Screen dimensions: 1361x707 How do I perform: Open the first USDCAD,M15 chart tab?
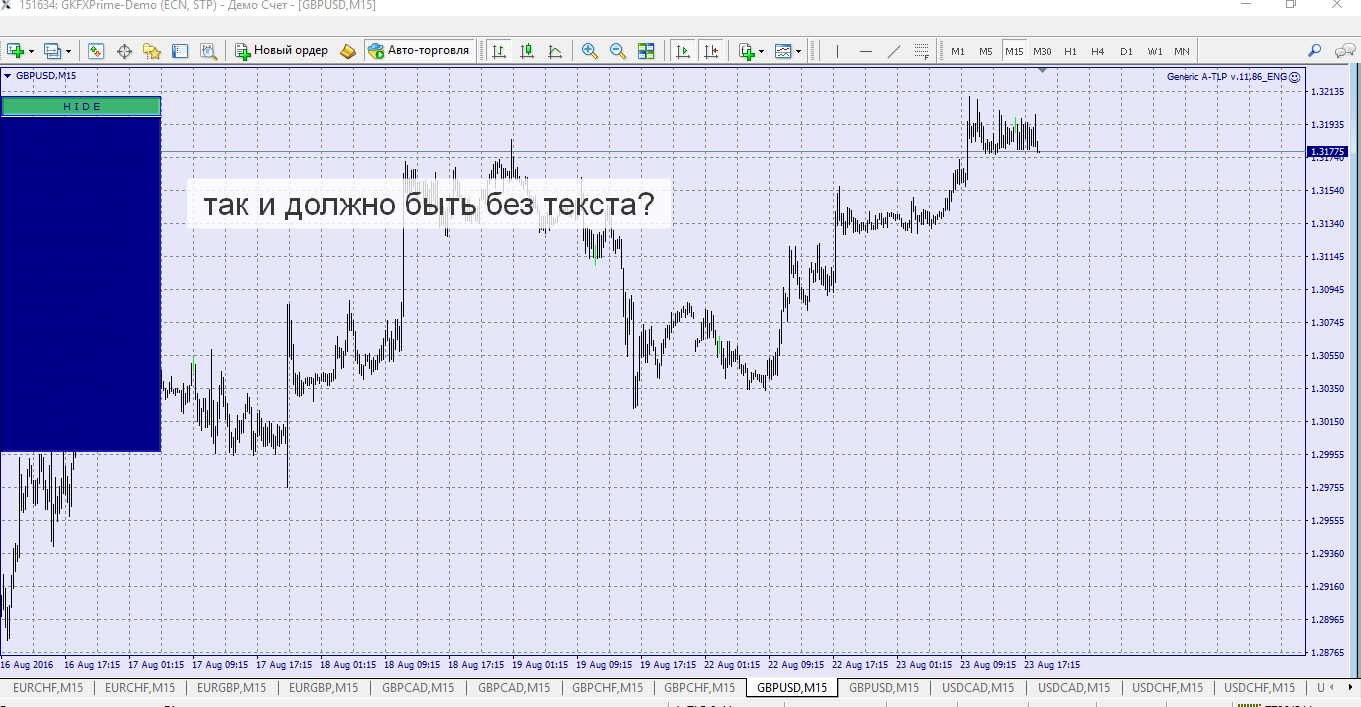tap(978, 687)
